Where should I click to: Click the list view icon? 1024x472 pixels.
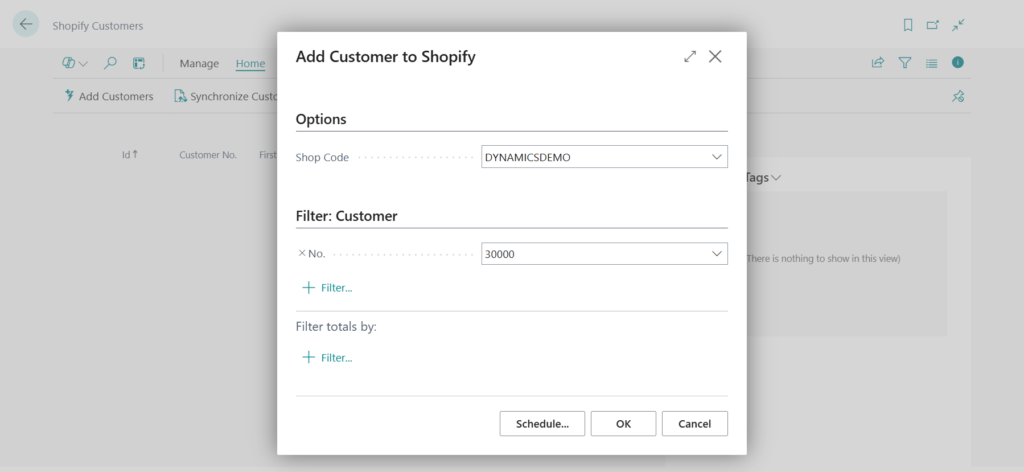tap(931, 63)
